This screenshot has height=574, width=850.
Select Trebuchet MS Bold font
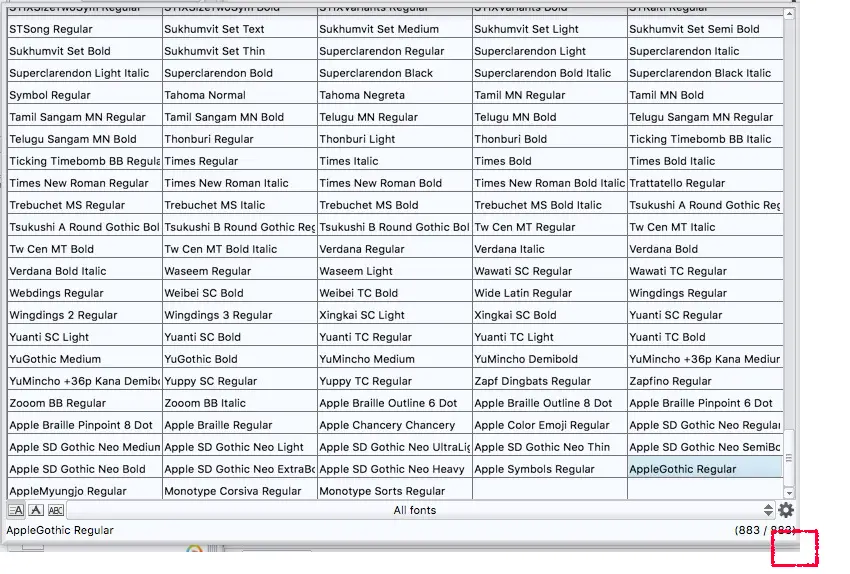(x=395, y=205)
